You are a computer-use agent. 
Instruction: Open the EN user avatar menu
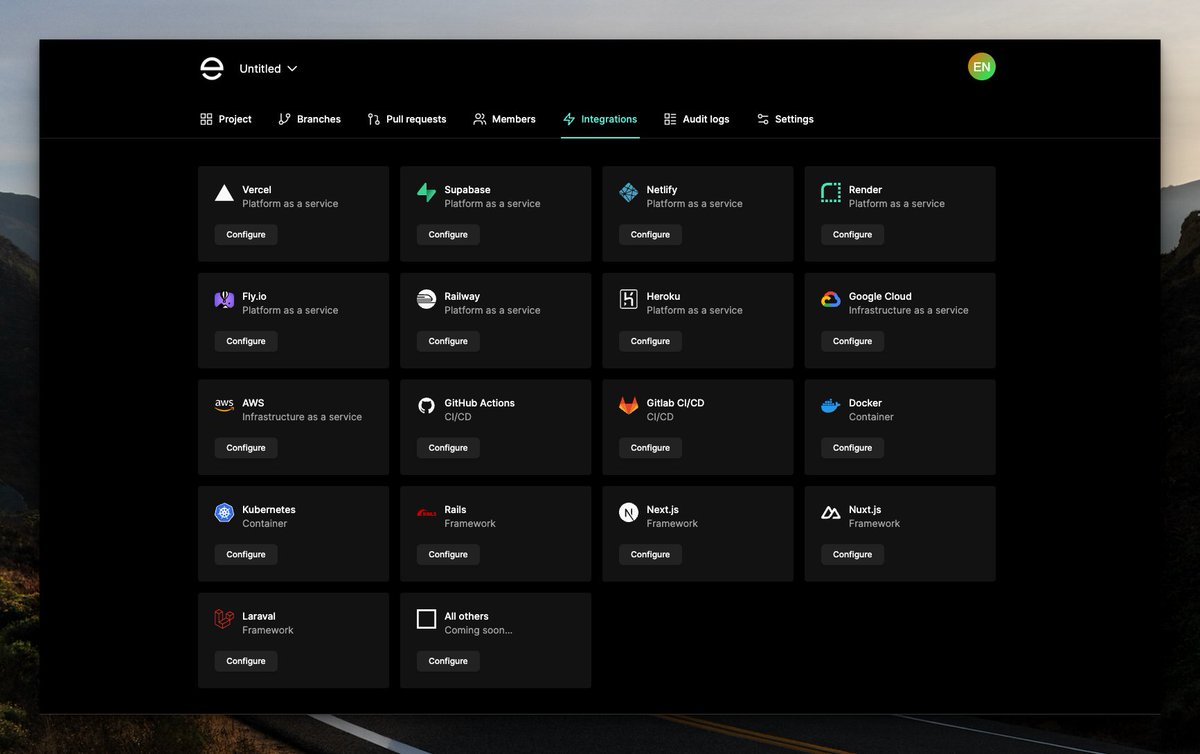(982, 67)
